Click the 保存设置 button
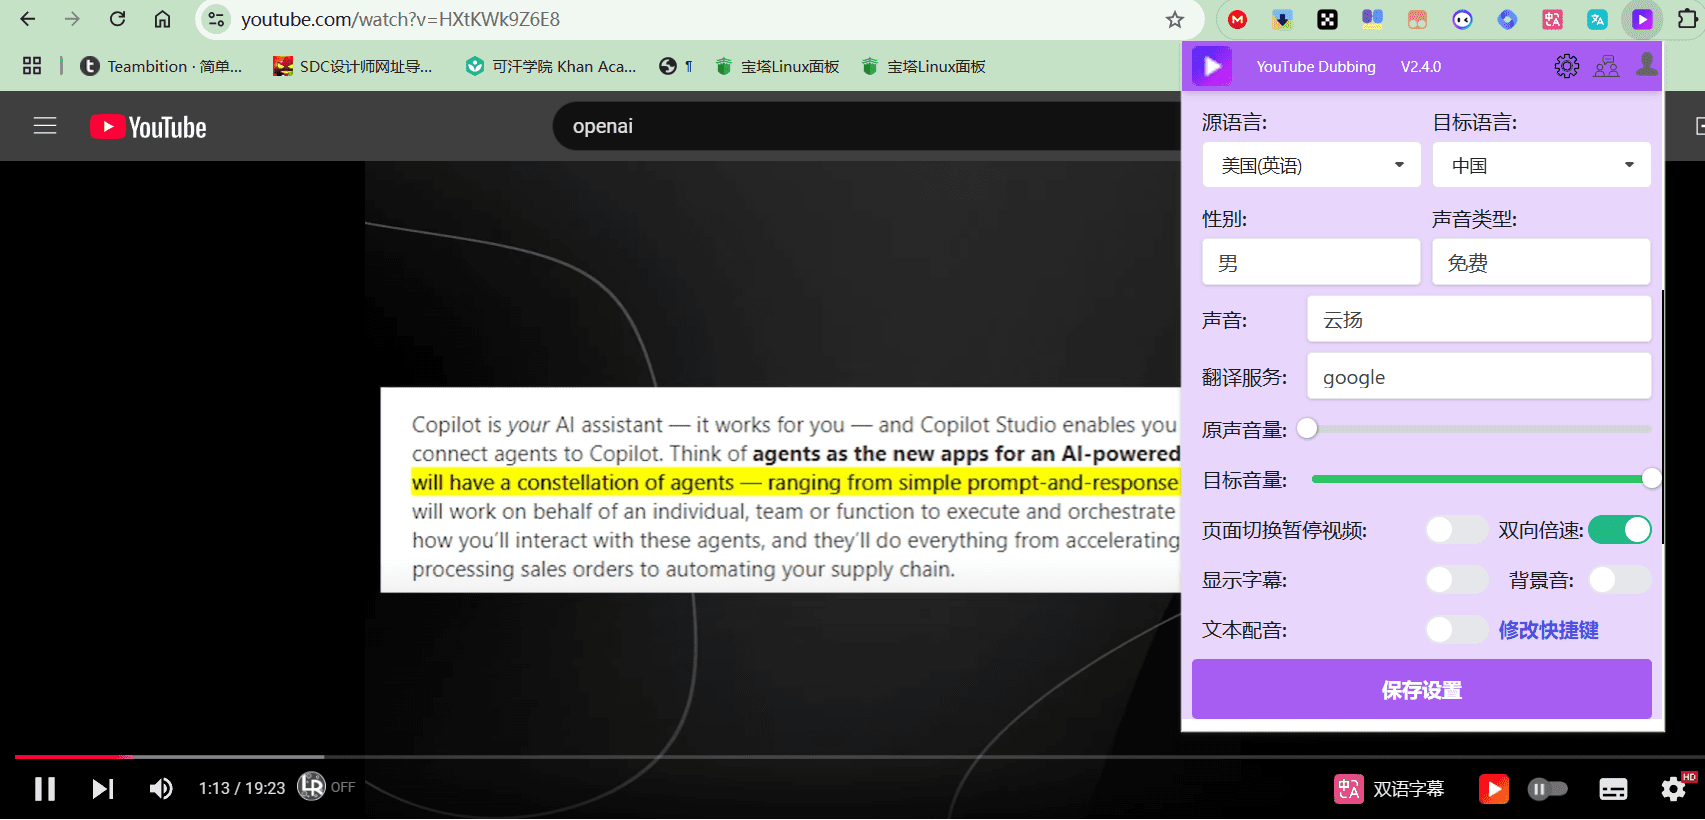Screen dimensions: 1705x820 tap(1421, 690)
